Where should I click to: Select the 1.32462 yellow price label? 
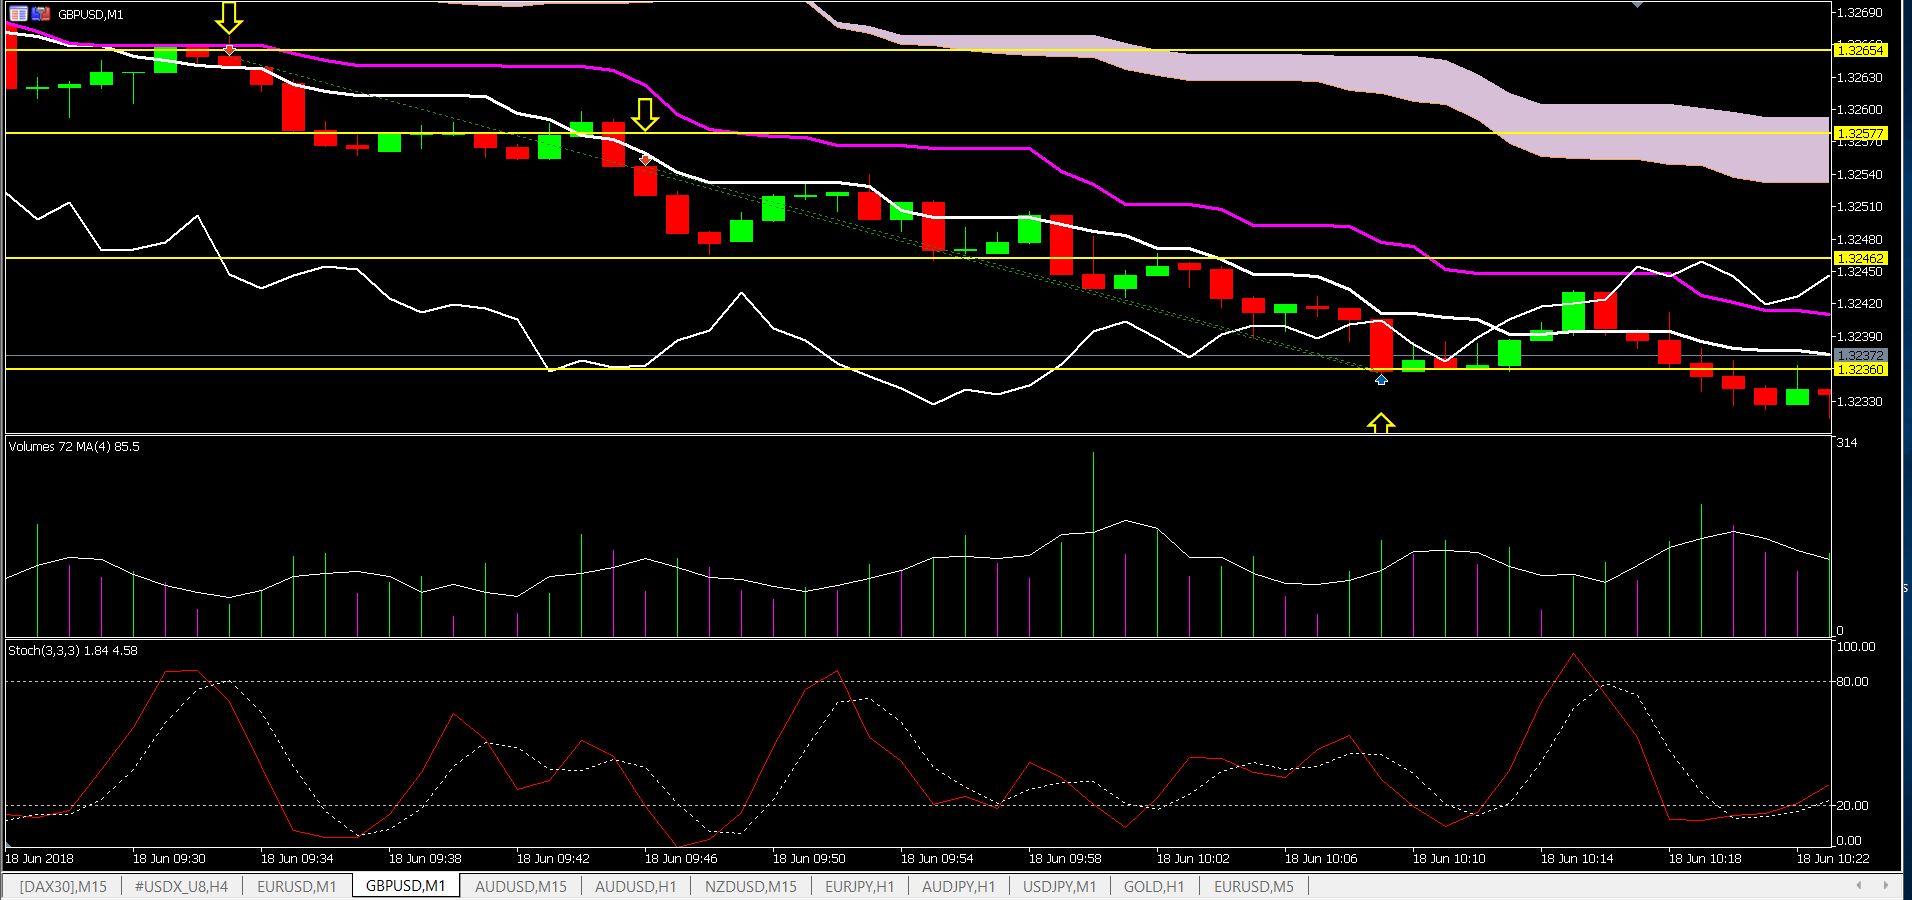pos(1860,258)
